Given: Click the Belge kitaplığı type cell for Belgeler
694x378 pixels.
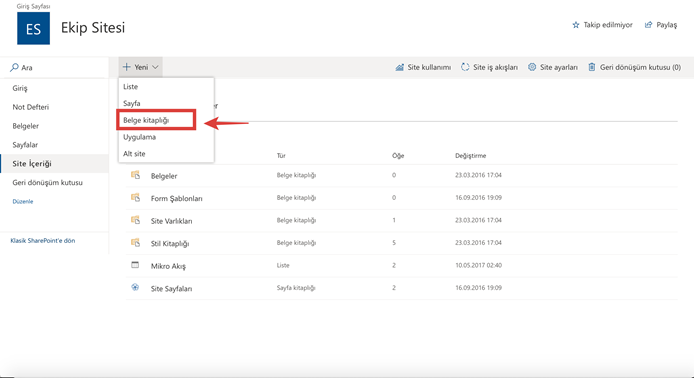Looking at the screenshot, I should (x=296, y=175).
